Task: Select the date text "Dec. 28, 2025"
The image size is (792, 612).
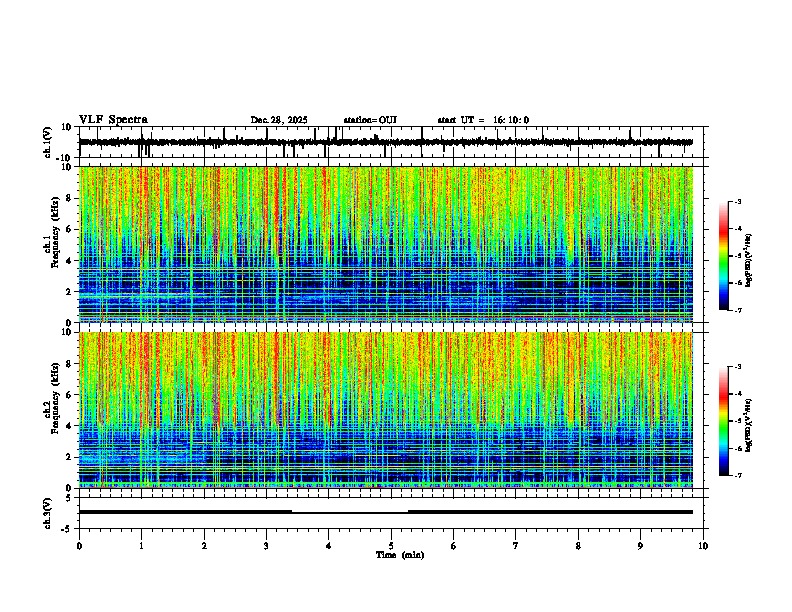Action: 279,120
